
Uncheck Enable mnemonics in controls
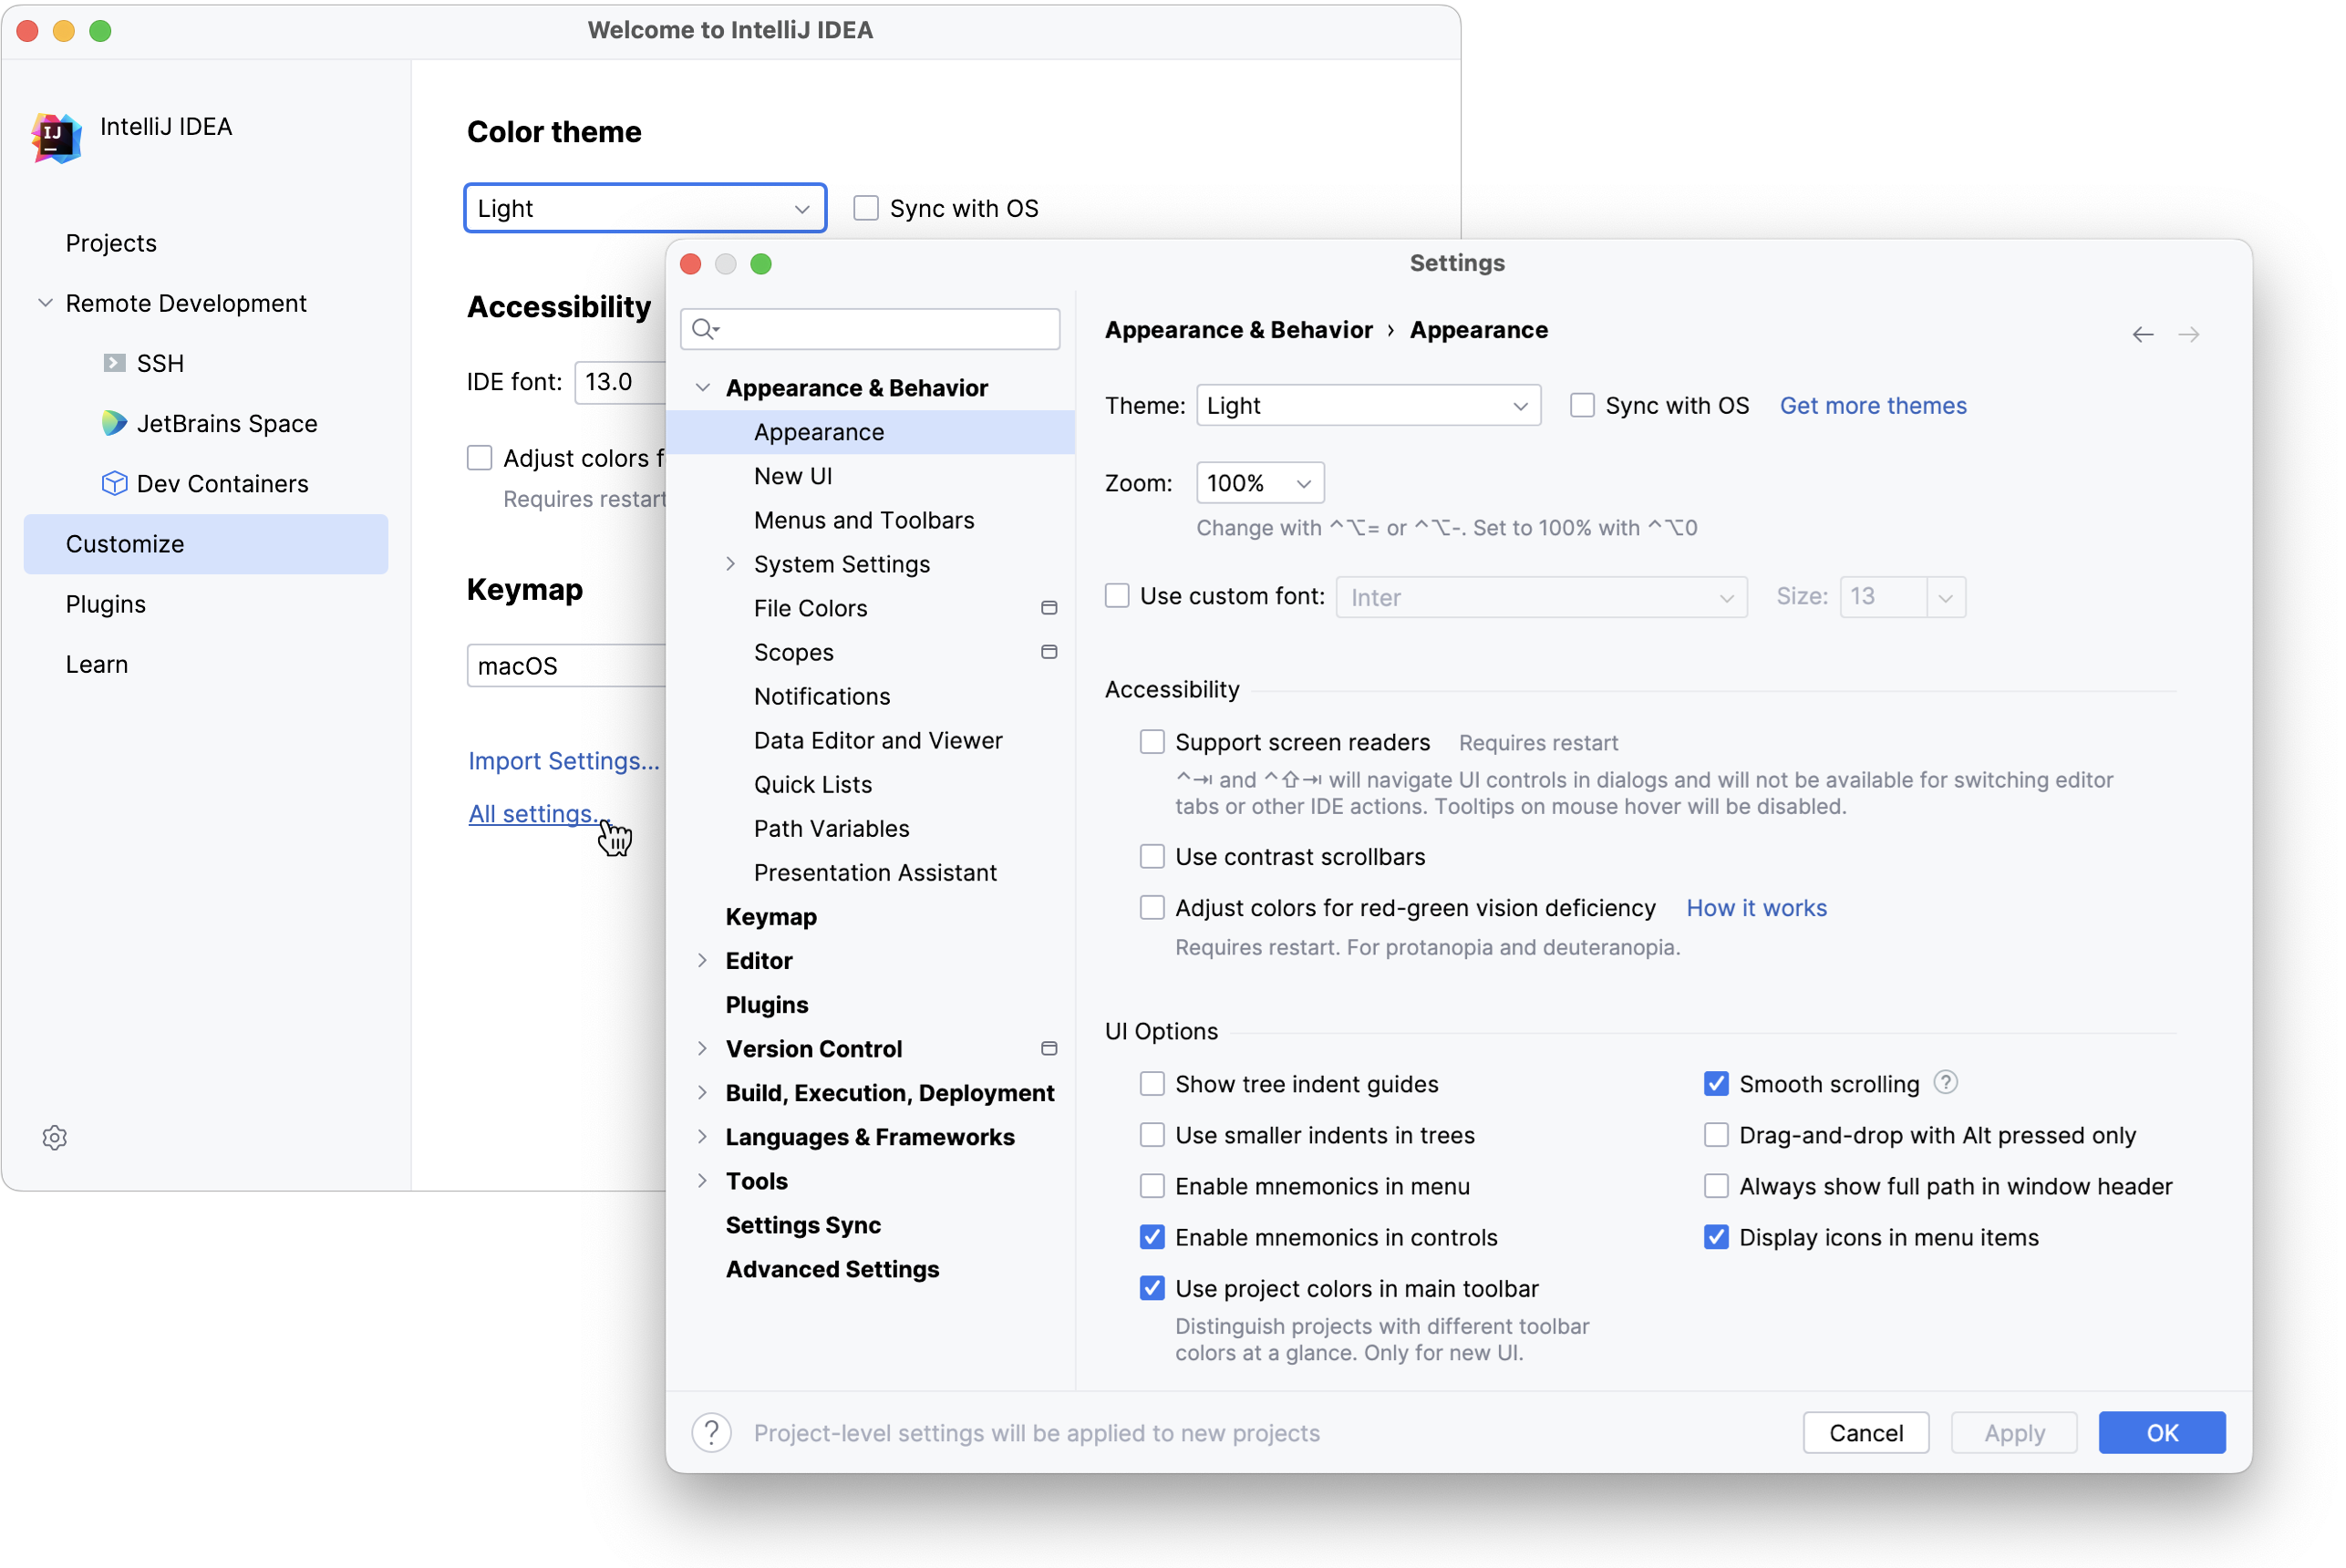pos(1152,1237)
